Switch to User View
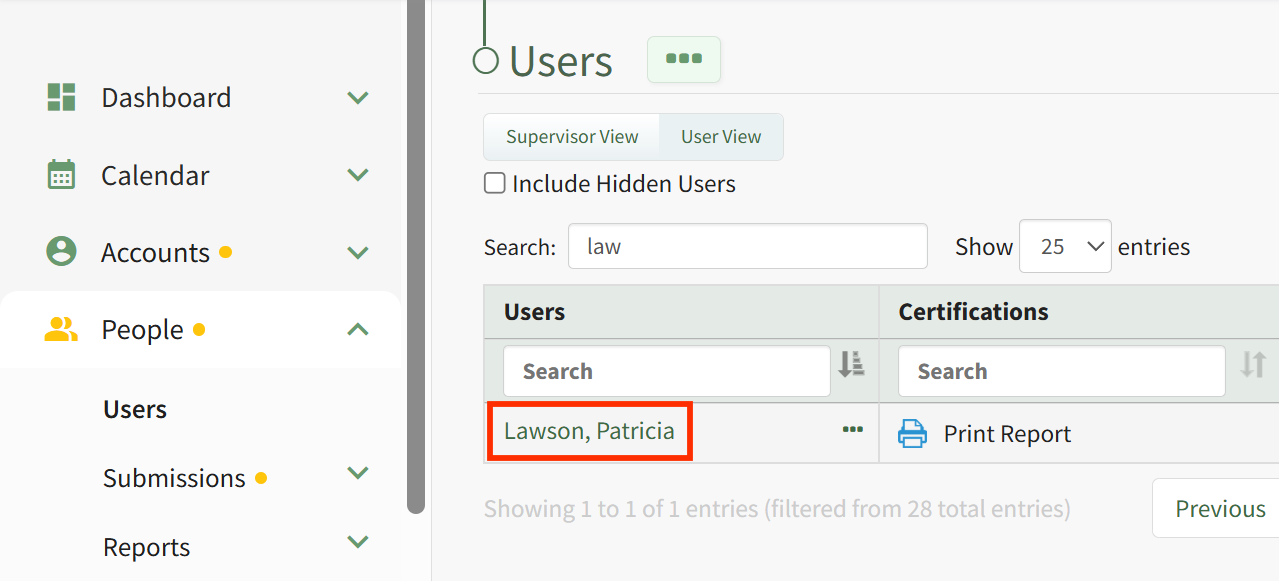Viewport: 1279px width, 581px height. (x=721, y=137)
